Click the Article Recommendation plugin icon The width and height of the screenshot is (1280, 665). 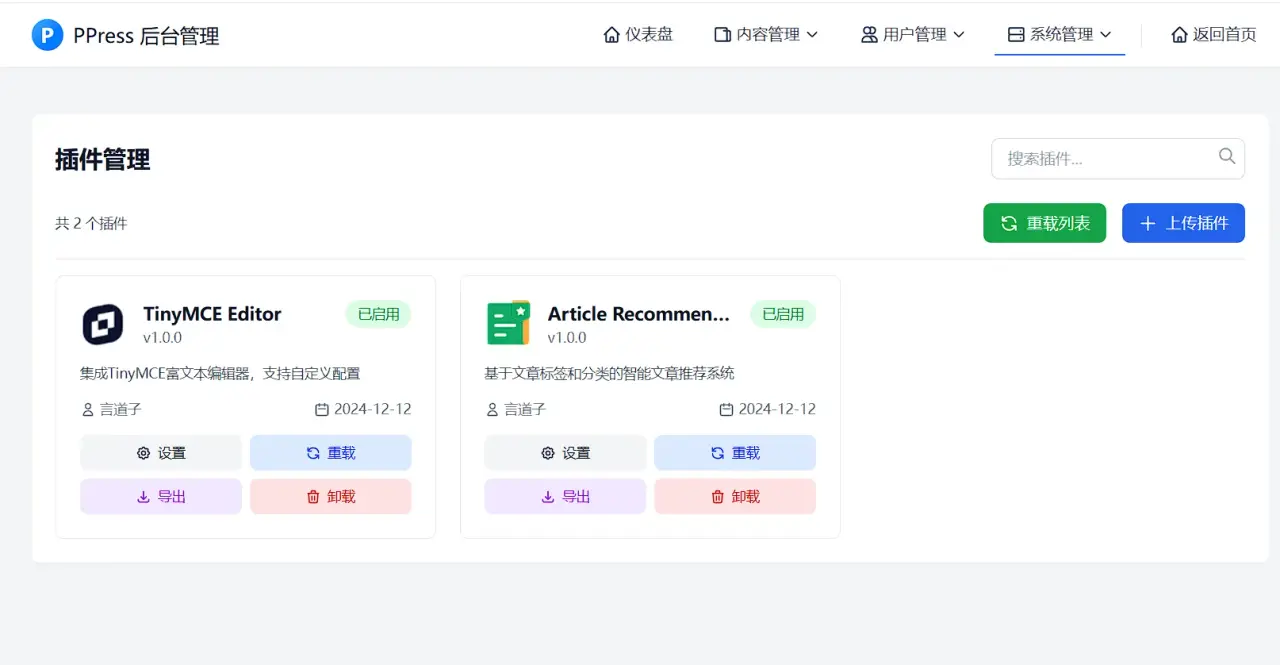(x=508, y=324)
